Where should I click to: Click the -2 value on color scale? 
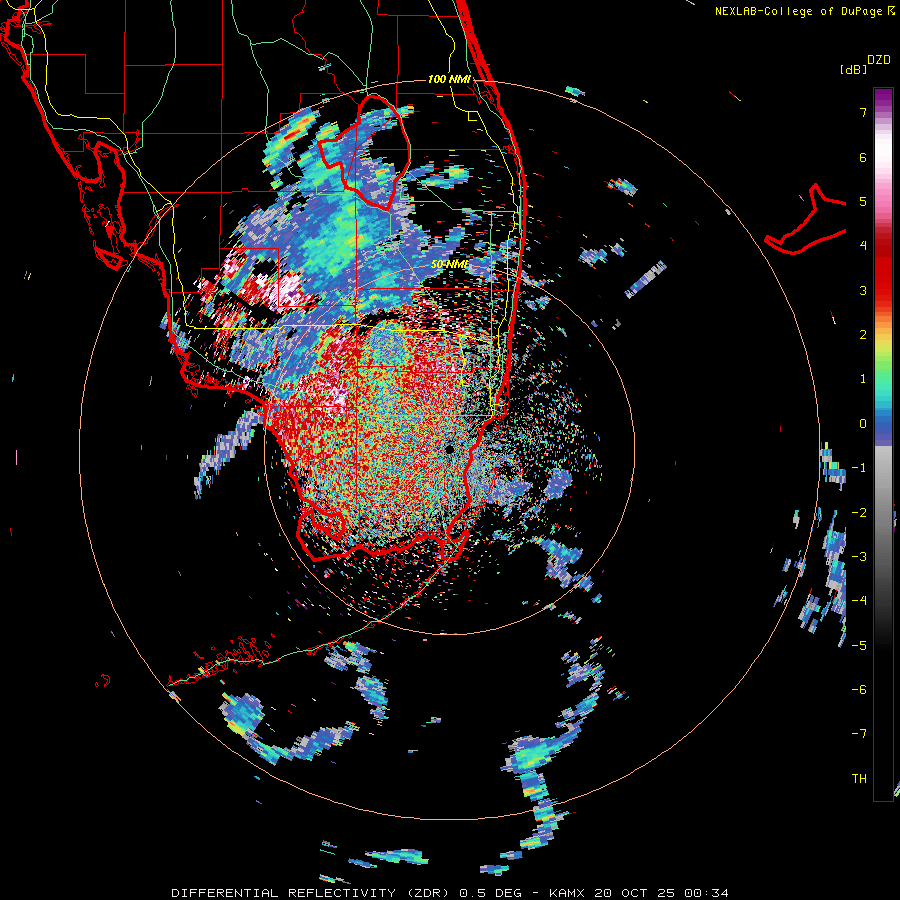tap(859, 513)
